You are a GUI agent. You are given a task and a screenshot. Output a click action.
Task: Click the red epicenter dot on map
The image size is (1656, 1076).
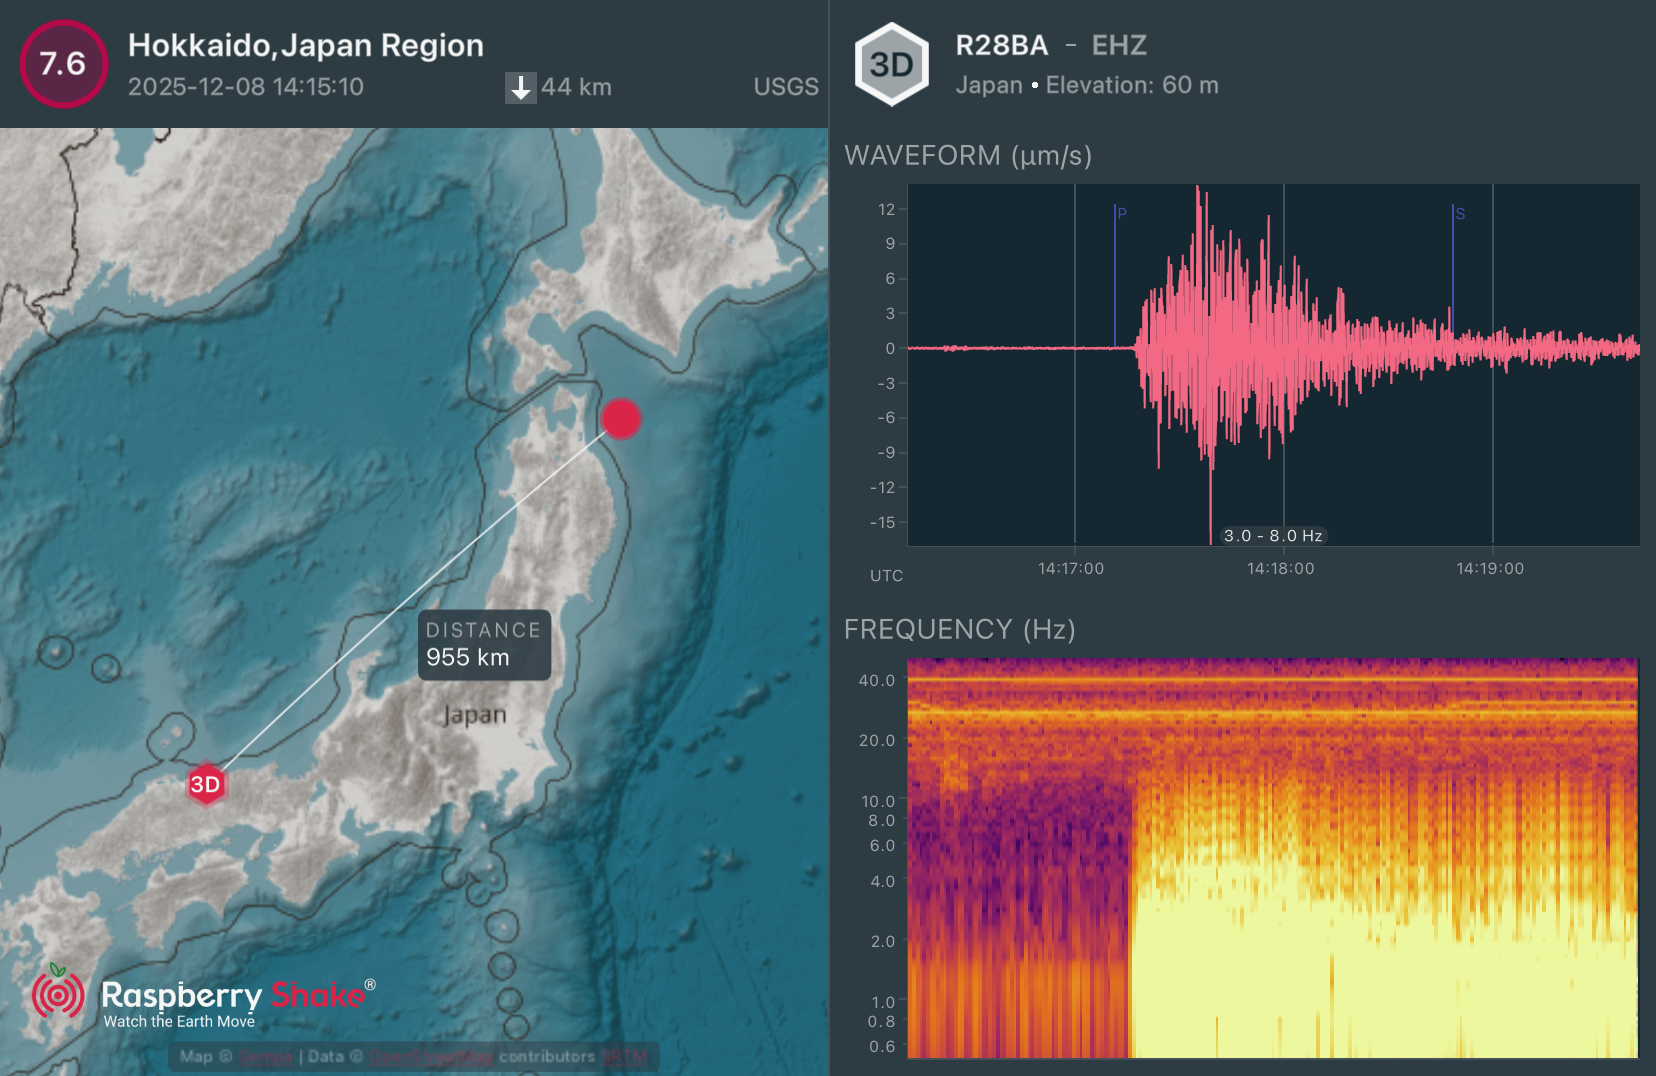pos(621,419)
